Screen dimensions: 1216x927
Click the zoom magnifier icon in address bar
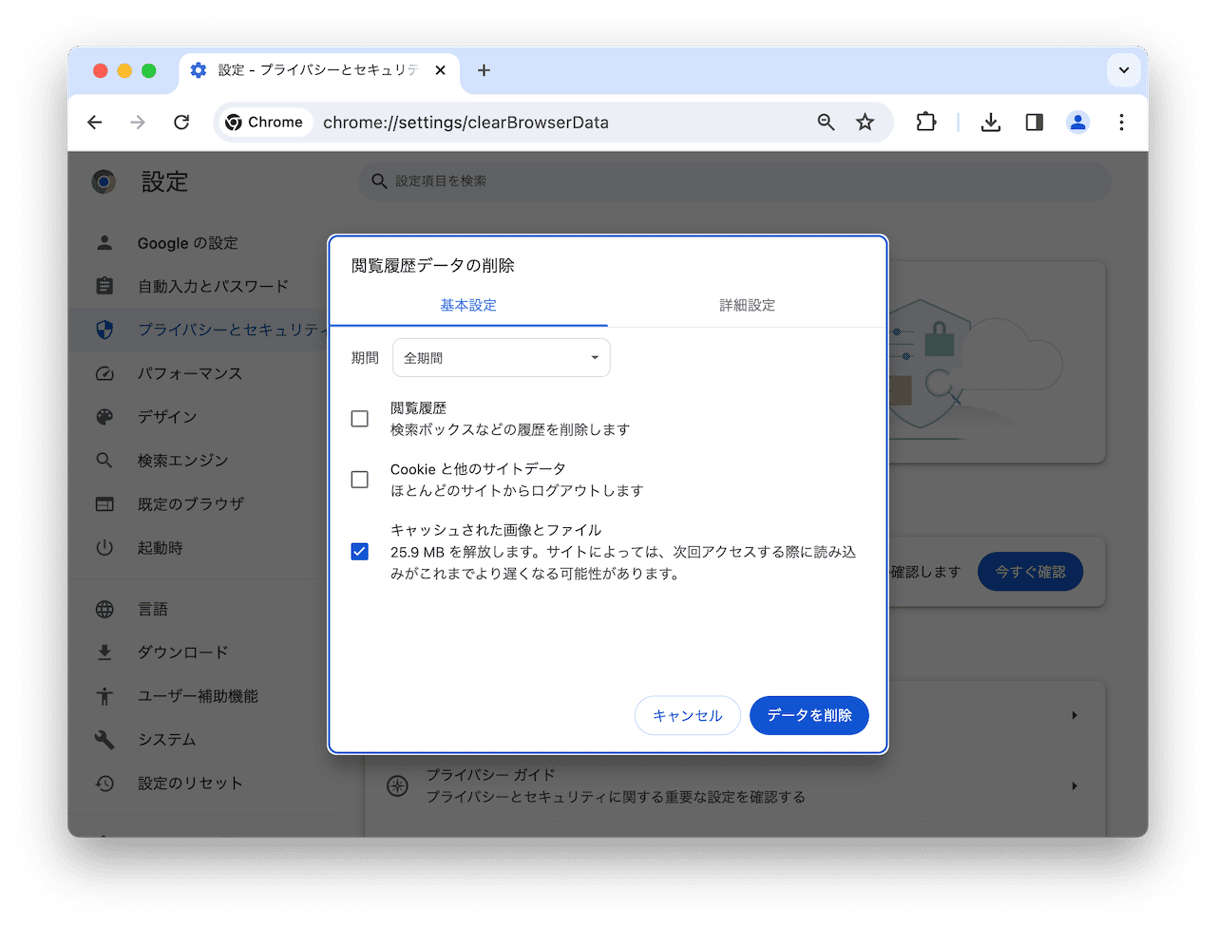pyautogui.click(x=826, y=122)
